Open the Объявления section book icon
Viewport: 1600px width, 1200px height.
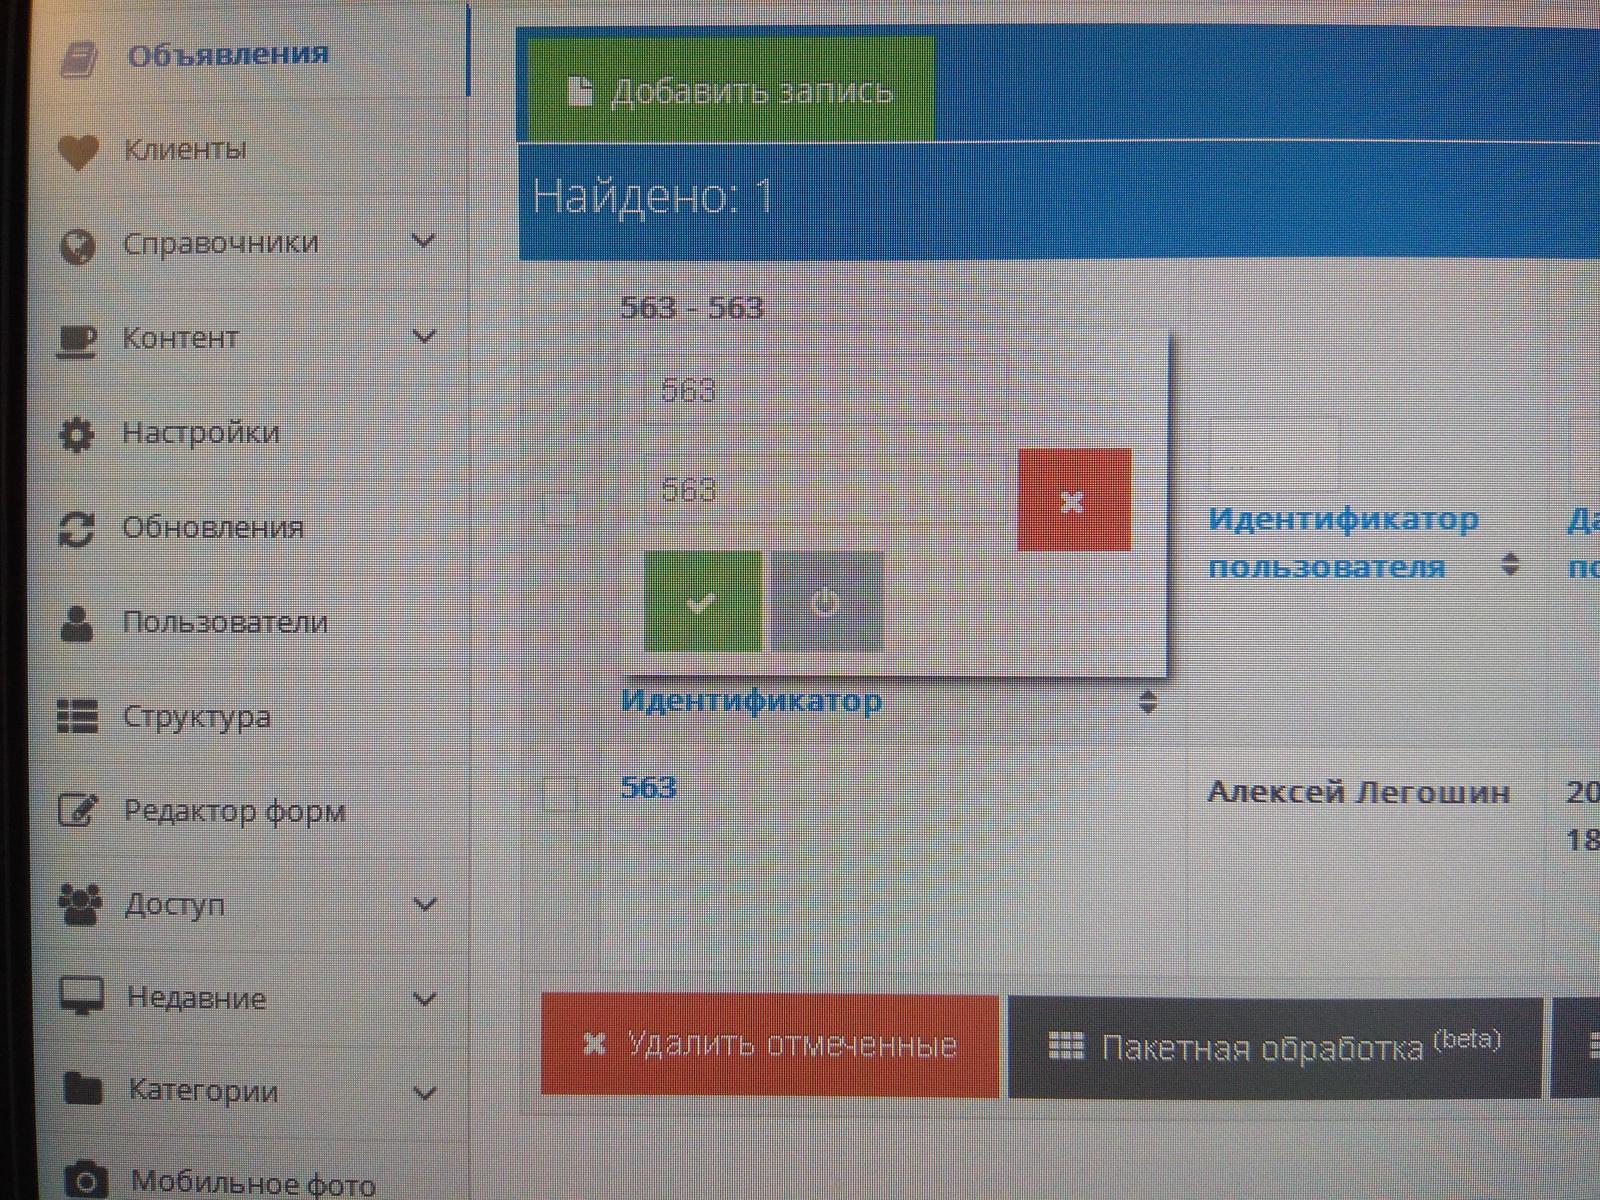[79, 59]
